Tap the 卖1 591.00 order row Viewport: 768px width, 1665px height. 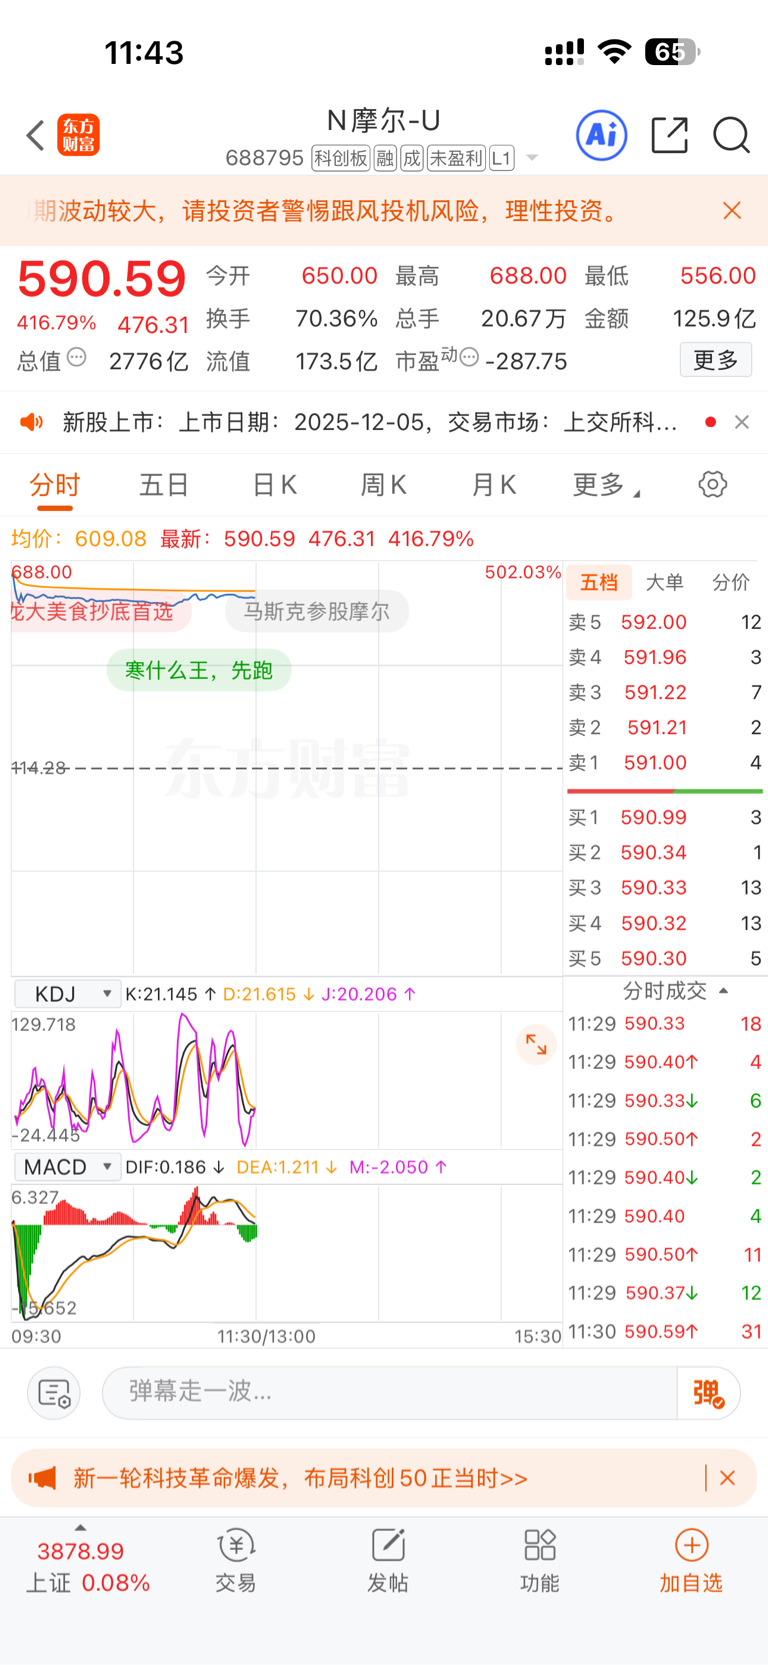(x=665, y=763)
